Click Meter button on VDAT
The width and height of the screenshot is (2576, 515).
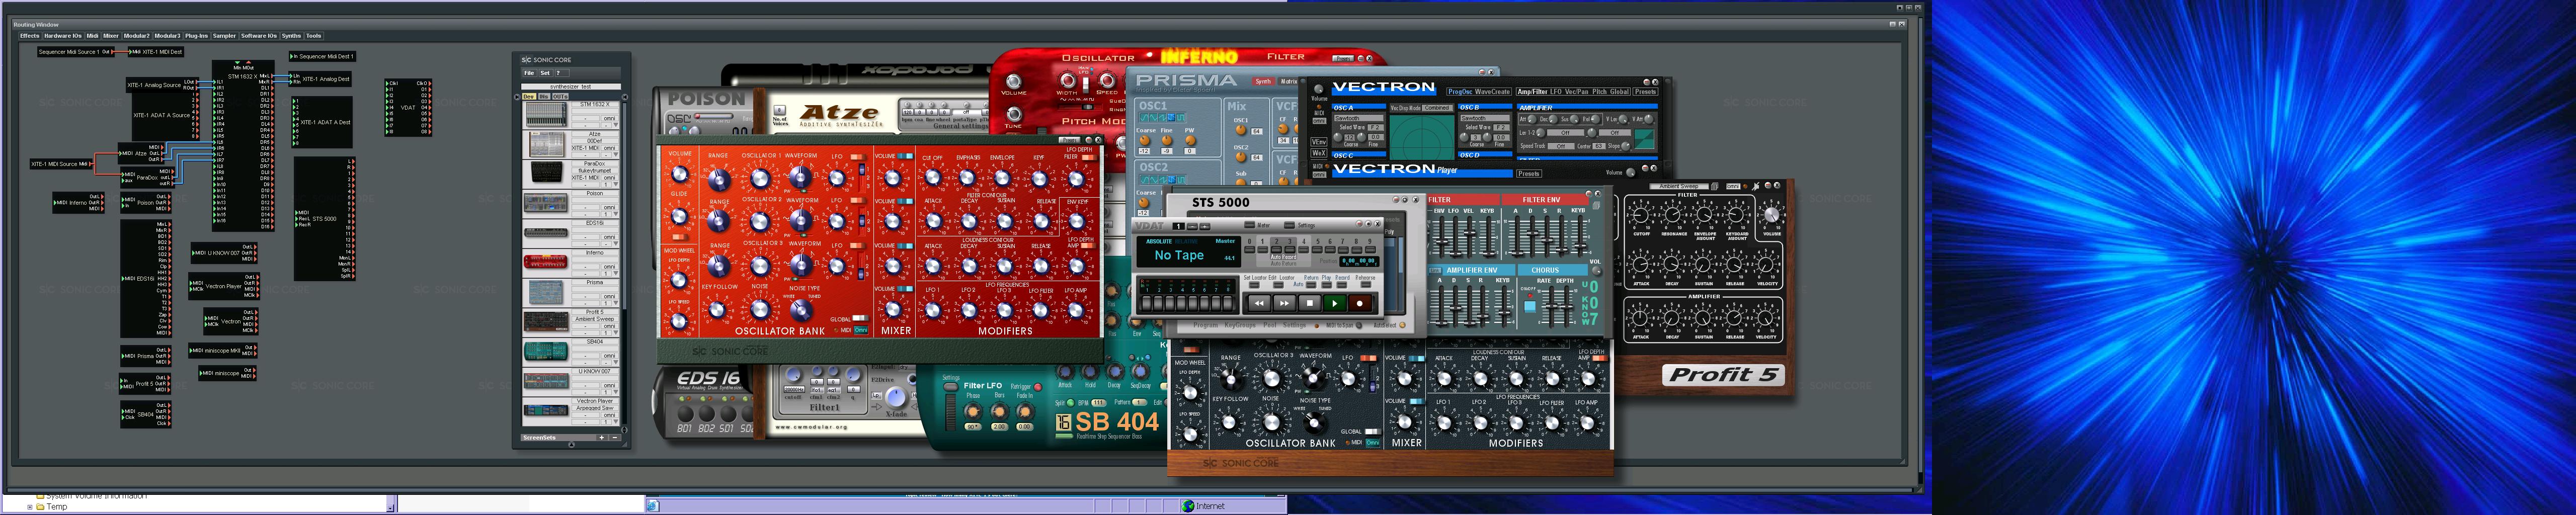(1250, 225)
